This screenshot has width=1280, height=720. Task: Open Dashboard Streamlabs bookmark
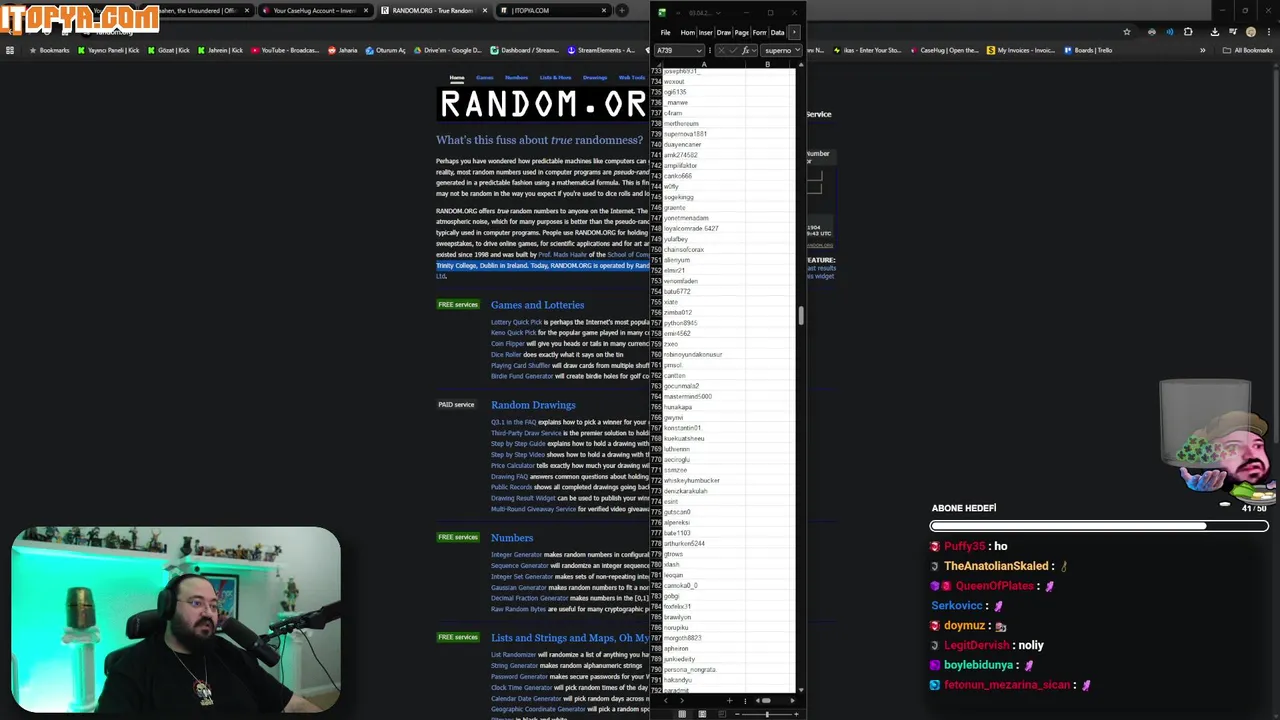pos(524,50)
